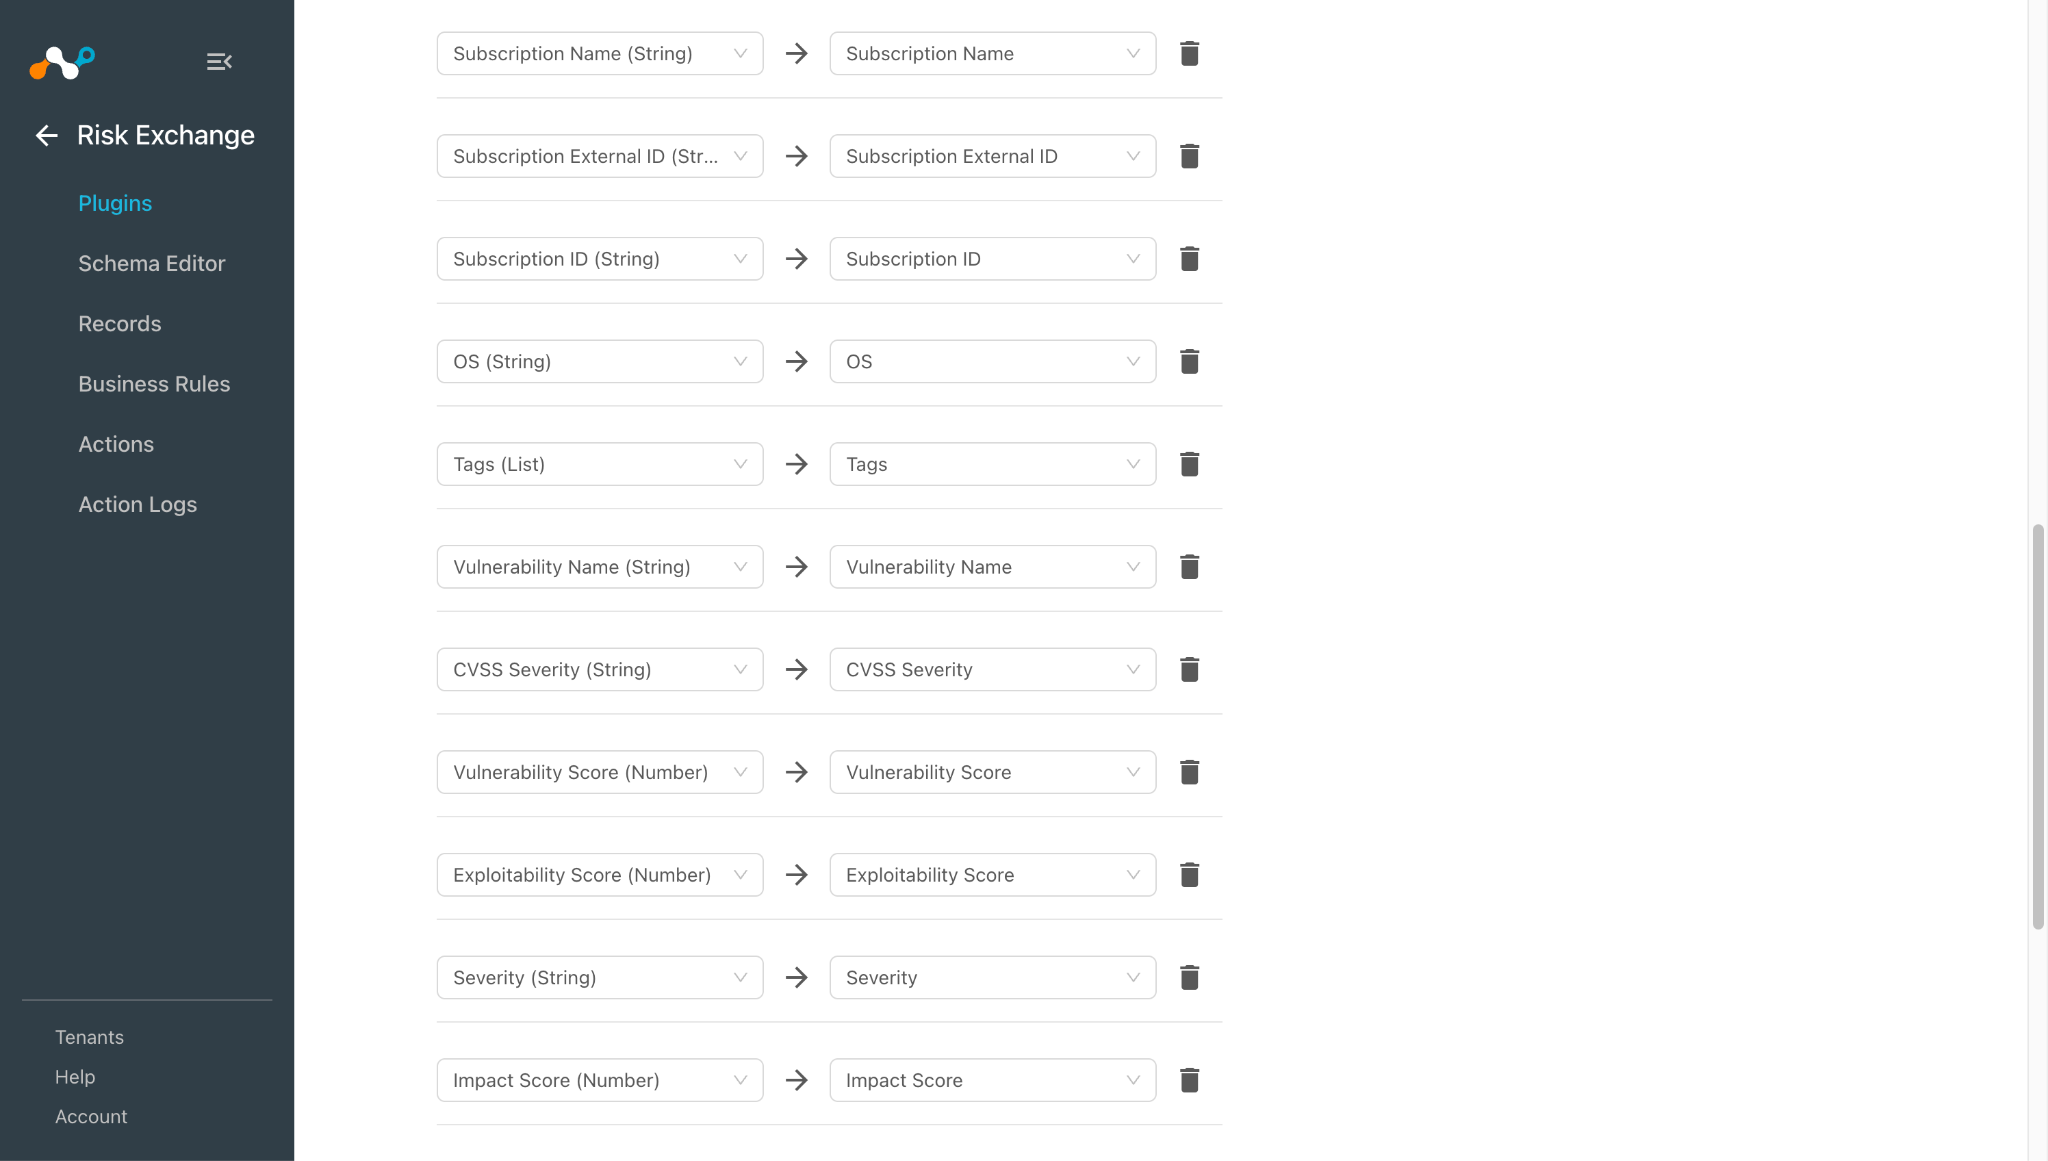The height and width of the screenshot is (1161, 2048).
Task: Open the Tenants link
Action: click(x=89, y=1038)
